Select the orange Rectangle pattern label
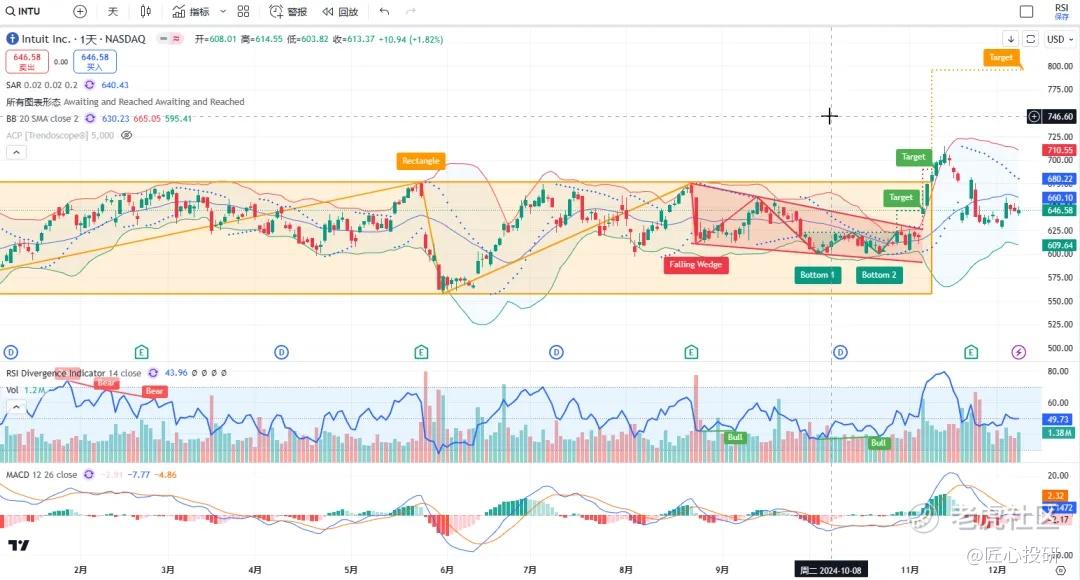 pyautogui.click(x=420, y=160)
